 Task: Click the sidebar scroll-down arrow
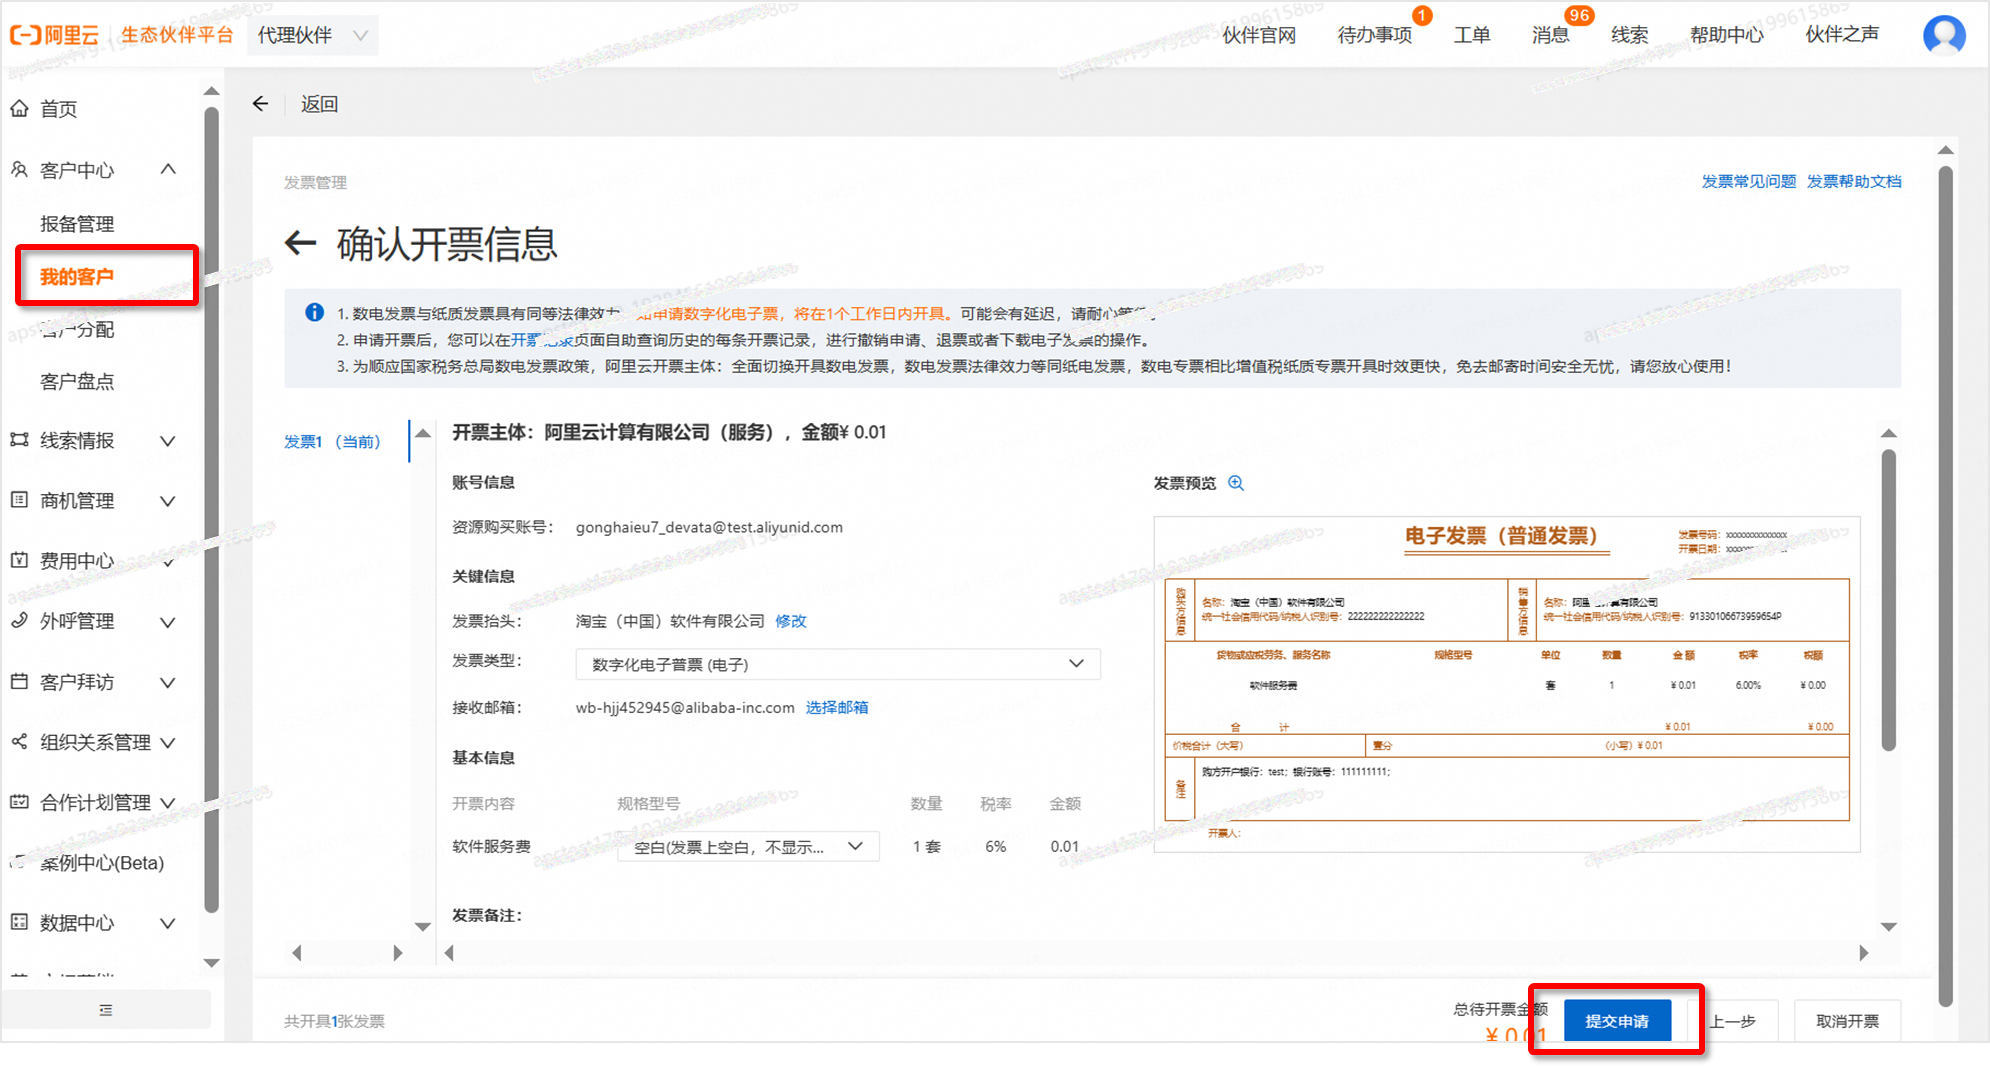click(x=211, y=963)
